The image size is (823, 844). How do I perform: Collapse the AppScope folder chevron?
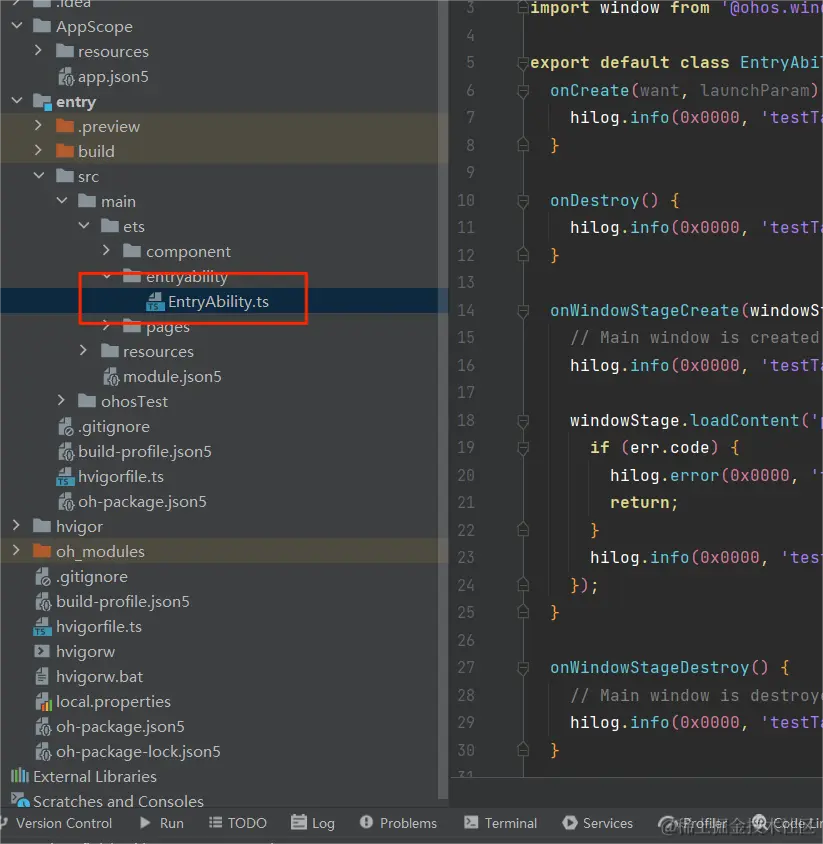pyautogui.click(x=17, y=26)
